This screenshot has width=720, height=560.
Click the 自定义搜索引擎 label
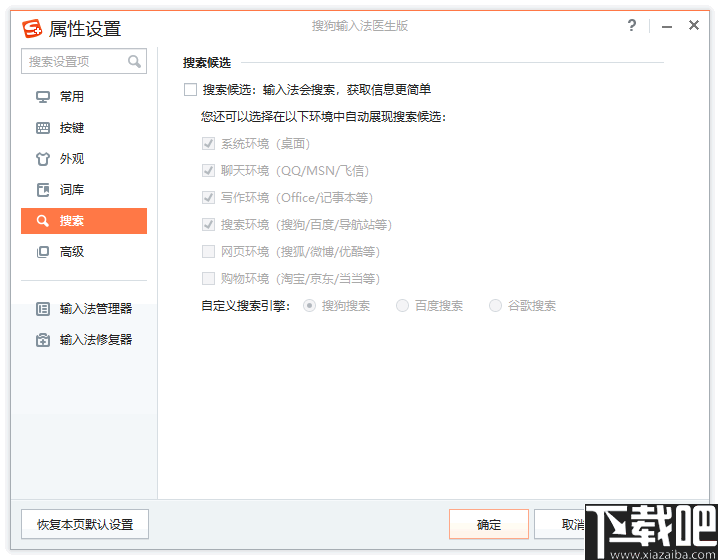point(246,306)
